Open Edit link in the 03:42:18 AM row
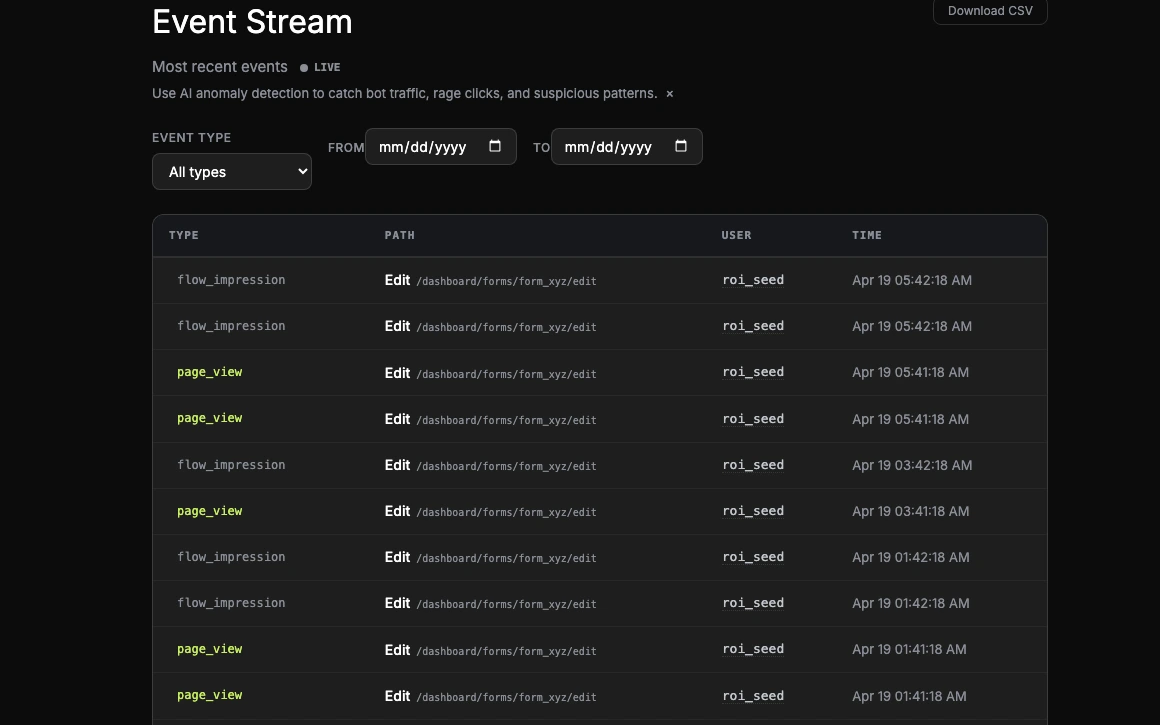This screenshot has height=725, width=1160. tap(397, 465)
